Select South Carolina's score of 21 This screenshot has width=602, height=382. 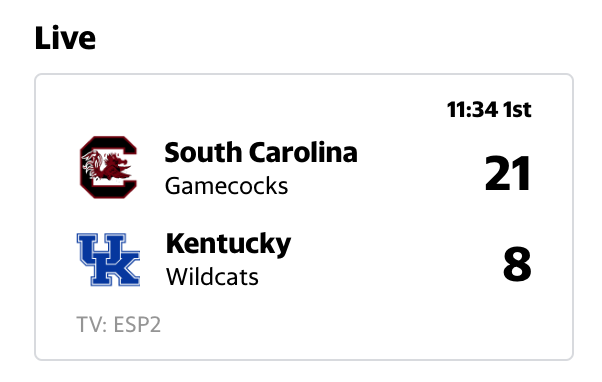[x=508, y=174]
